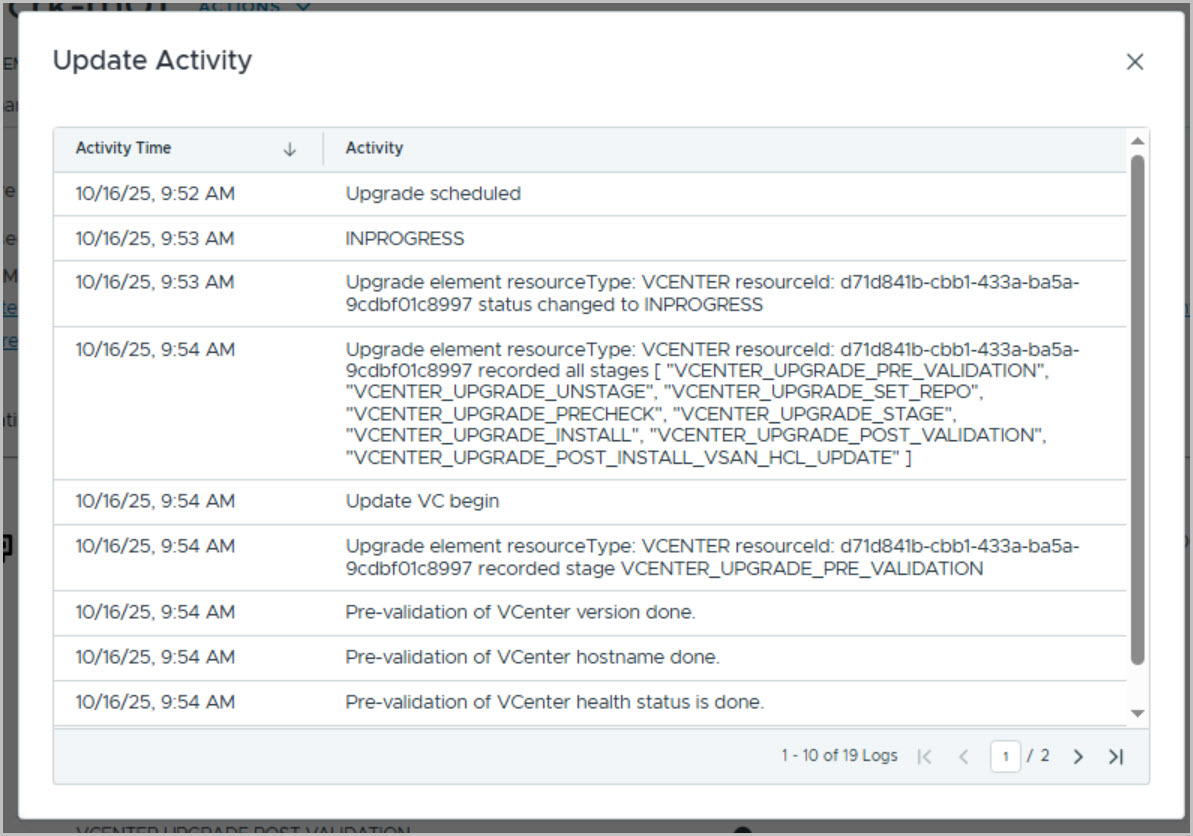Select "Pre-validation of VCenter health status" row
This screenshot has height=836, width=1193.
554,702
